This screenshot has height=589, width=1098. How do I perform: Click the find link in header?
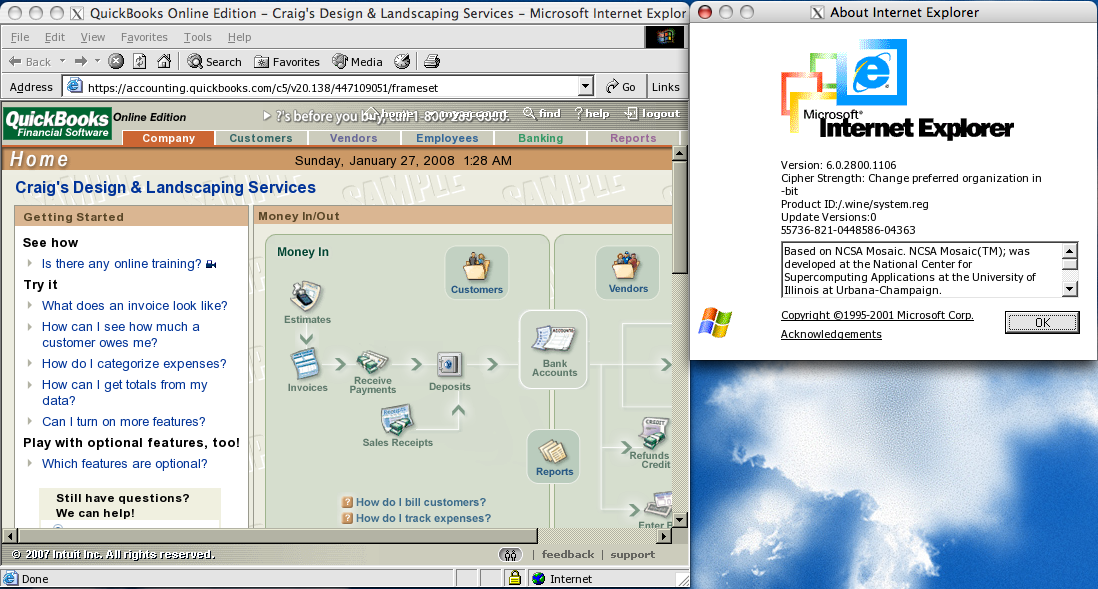coord(542,113)
